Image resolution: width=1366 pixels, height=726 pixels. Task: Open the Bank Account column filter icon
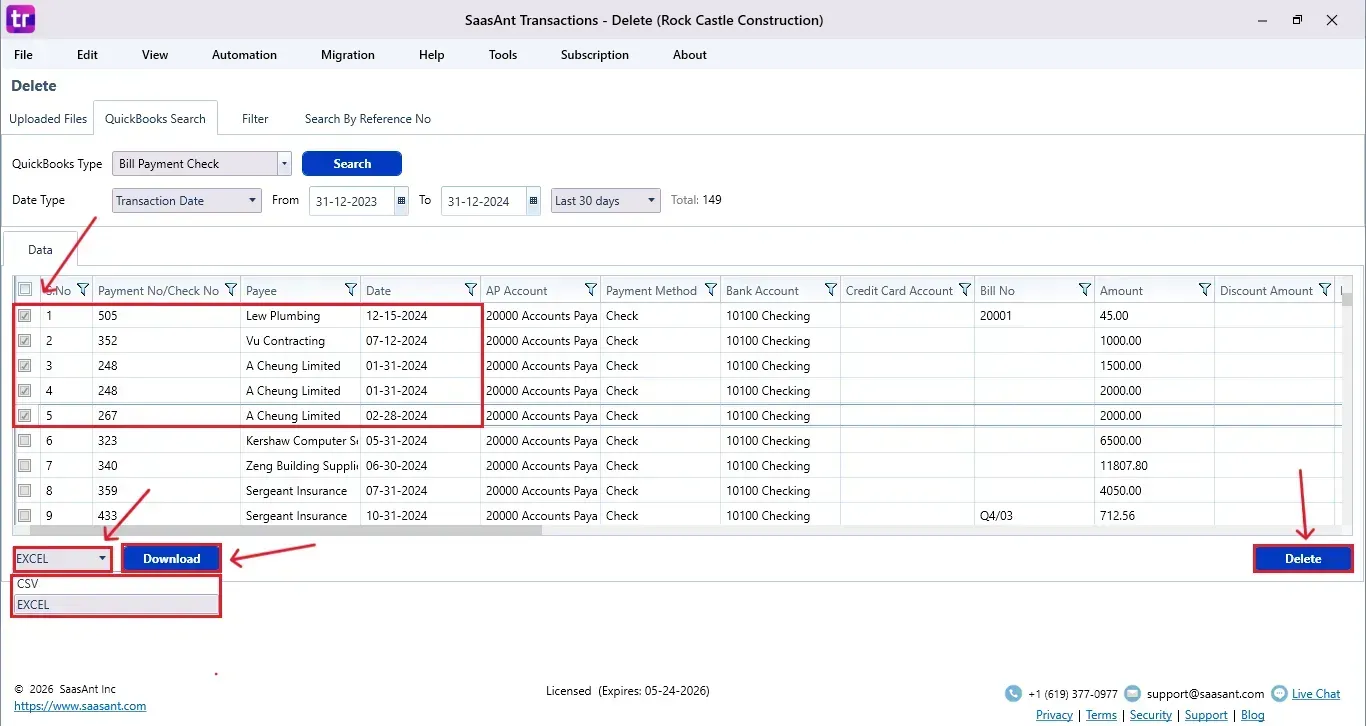831,290
